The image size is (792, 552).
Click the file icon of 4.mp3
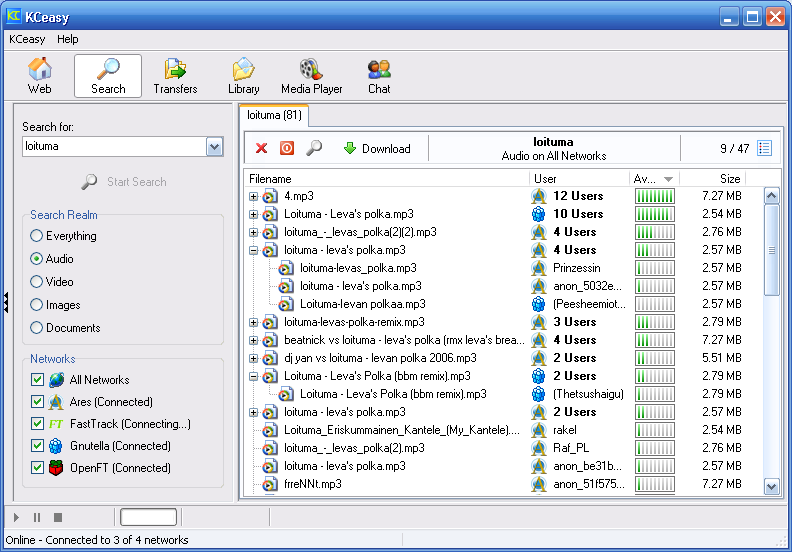coord(270,196)
